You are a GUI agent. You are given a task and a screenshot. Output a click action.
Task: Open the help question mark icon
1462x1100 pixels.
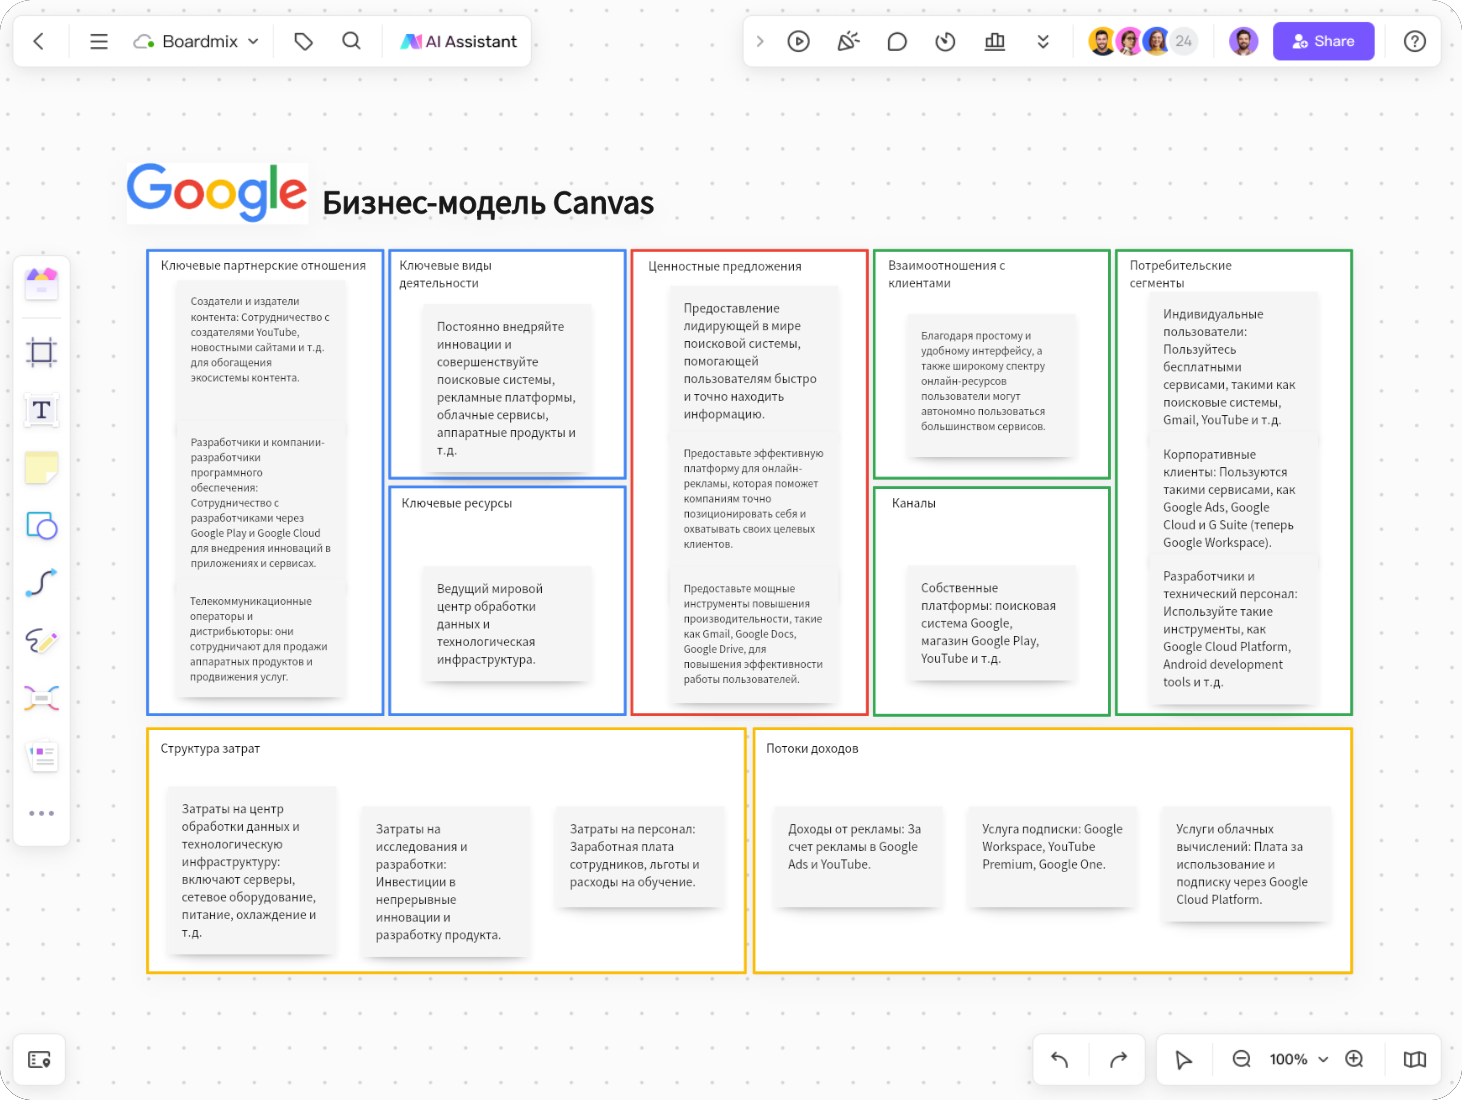pos(1415,41)
